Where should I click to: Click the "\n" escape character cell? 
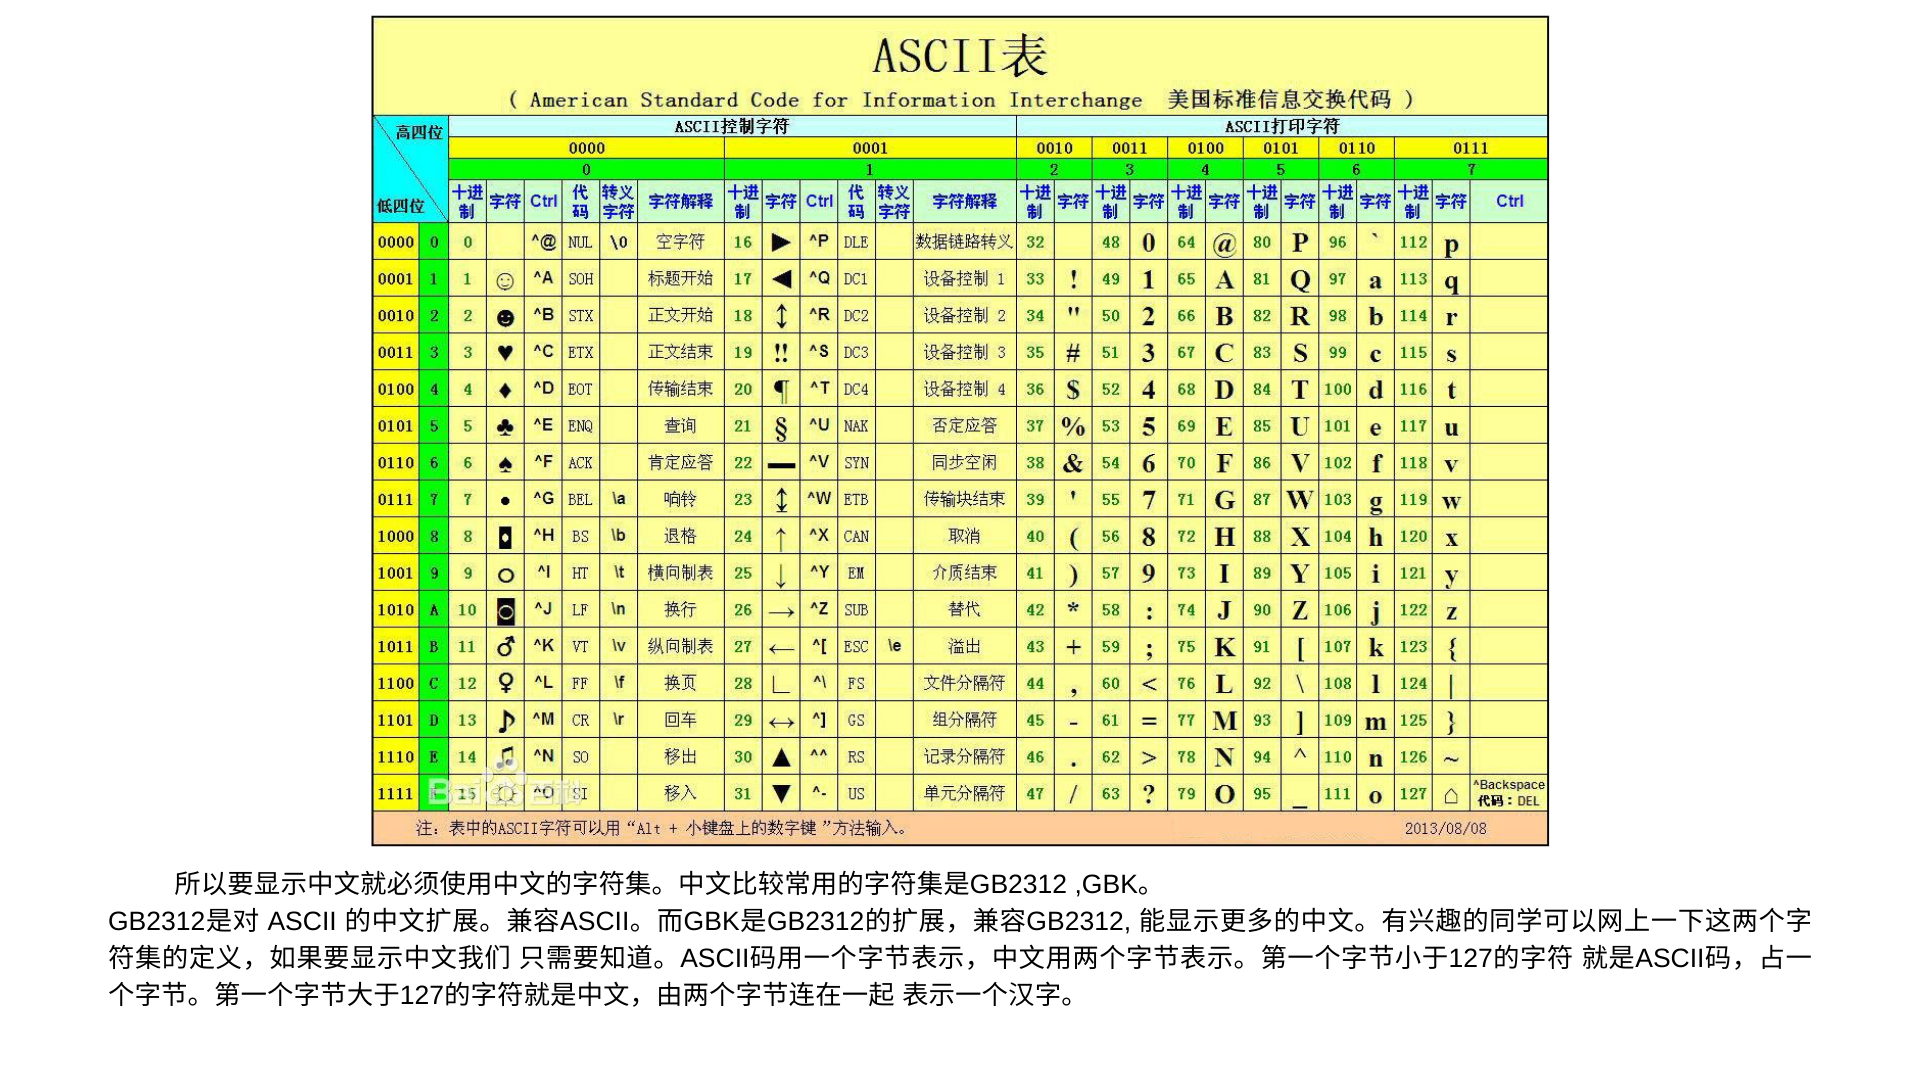(x=618, y=610)
